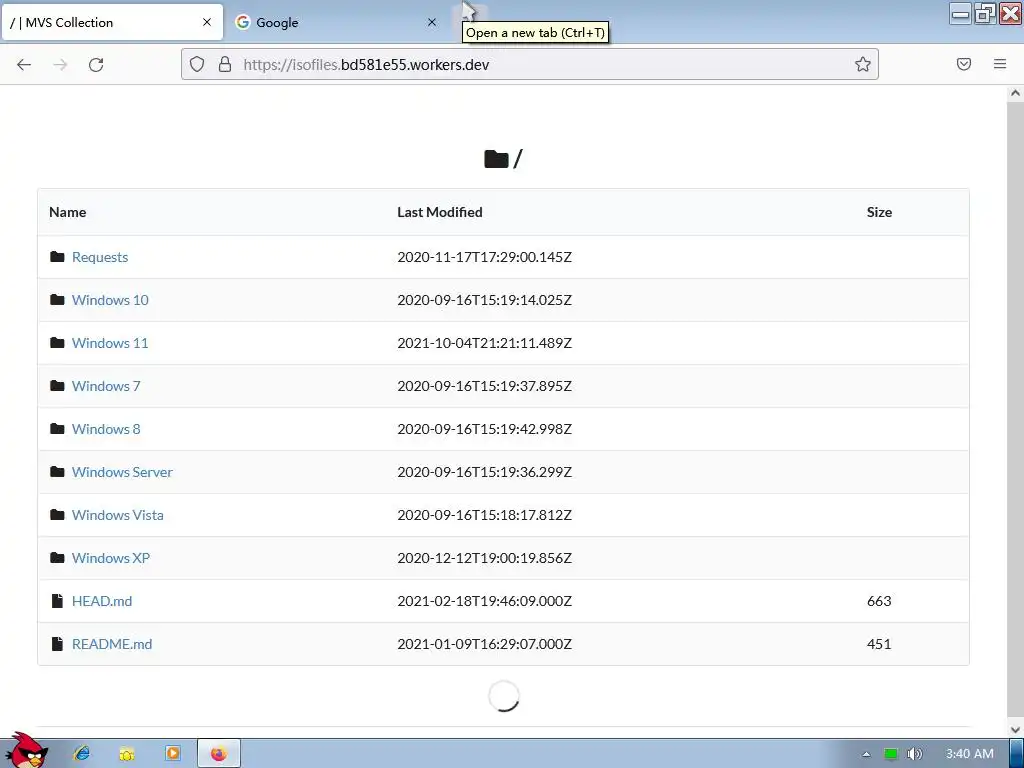Open the volume speaker tray icon

914,754
